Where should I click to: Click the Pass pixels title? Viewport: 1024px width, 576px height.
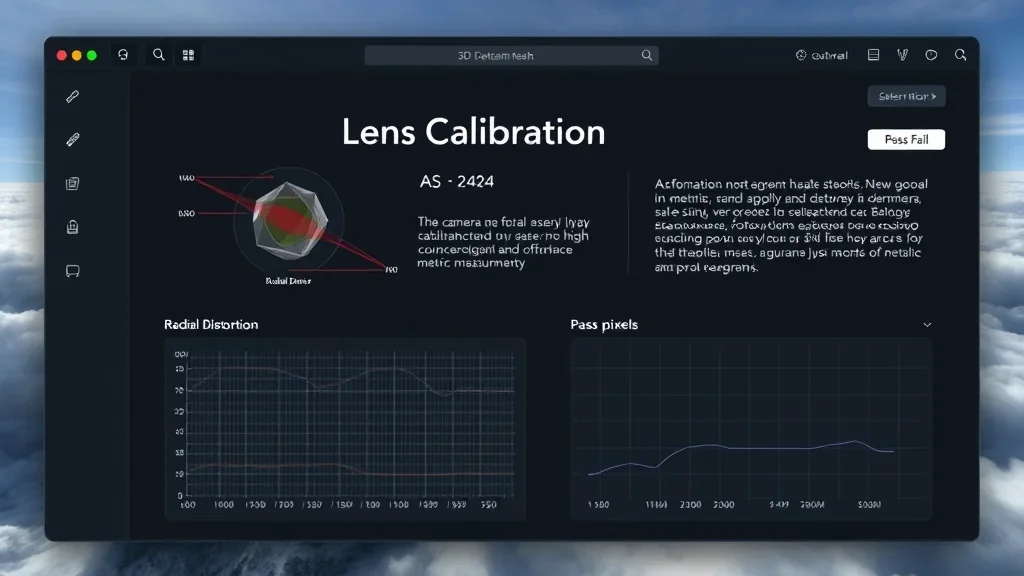pyautogui.click(x=604, y=325)
